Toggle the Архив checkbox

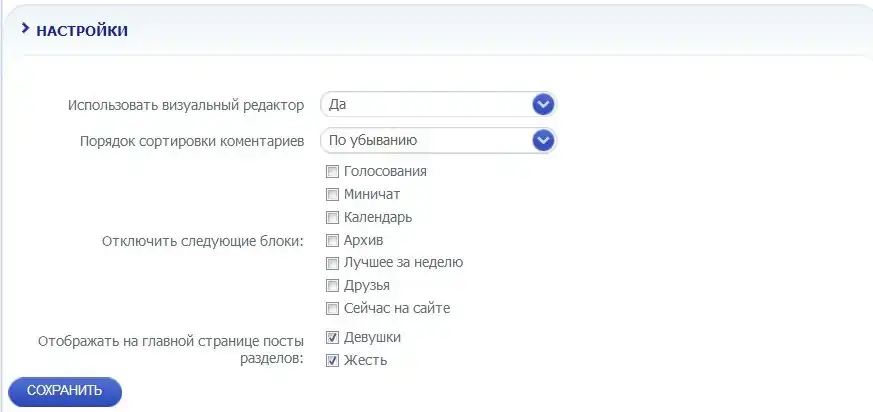click(333, 240)
